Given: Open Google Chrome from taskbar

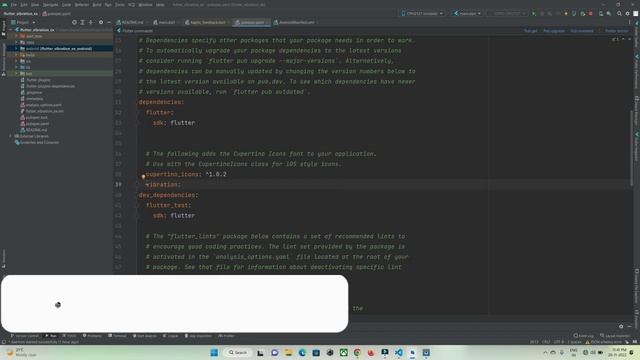Looking at the screenshot, I should tap(357, 353).
